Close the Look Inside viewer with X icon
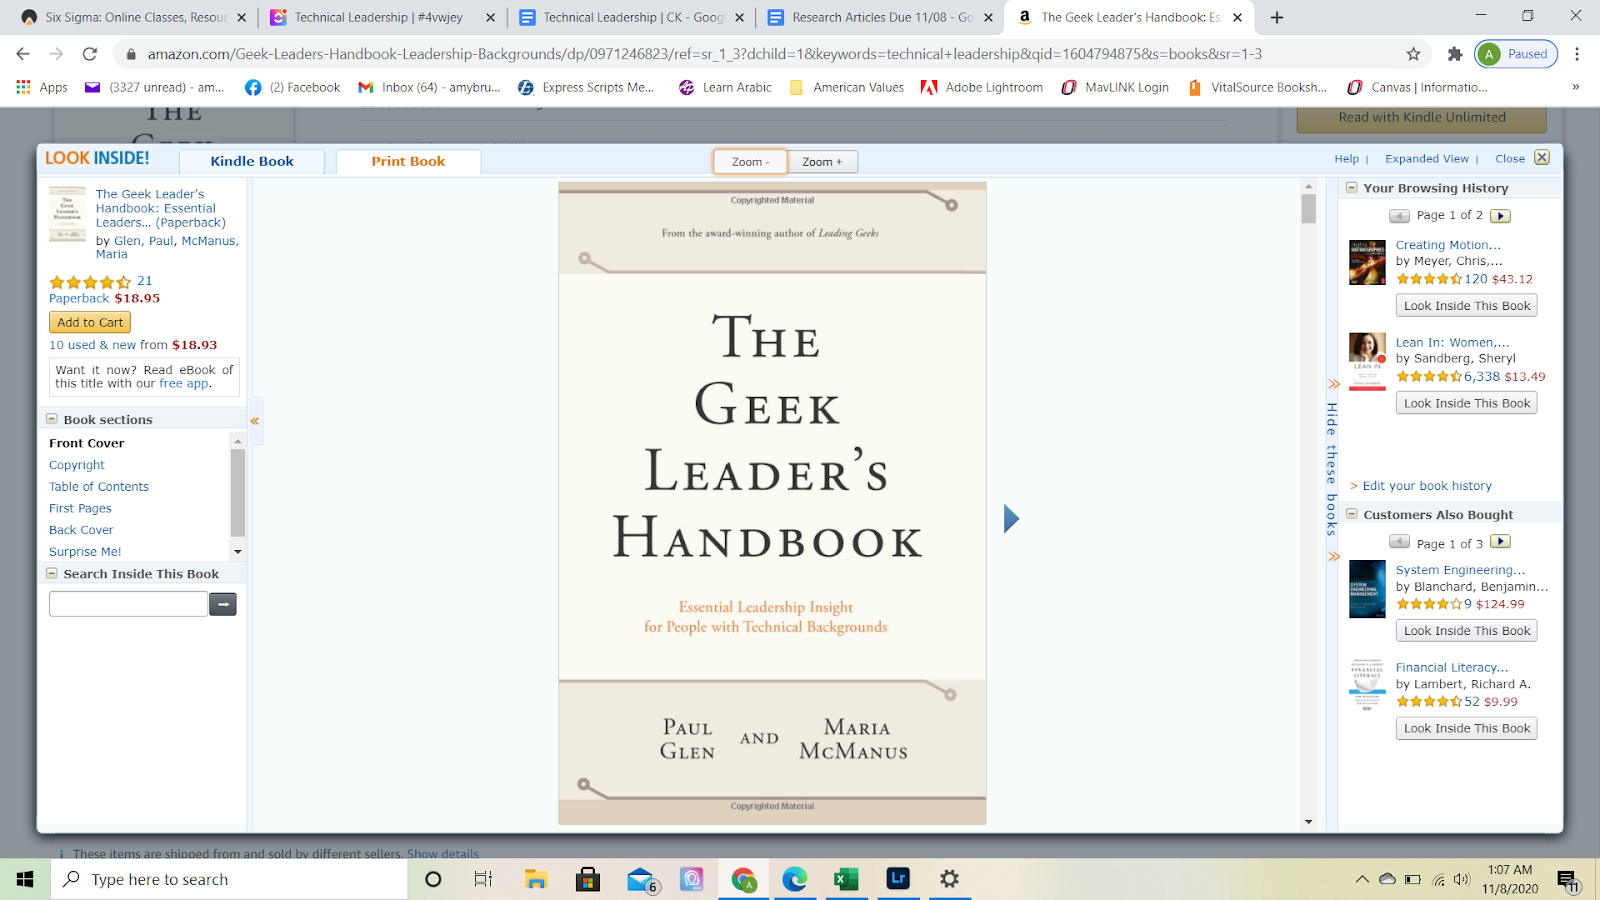This screenshot has width=1600, height=900. (x=1542, y=158)
